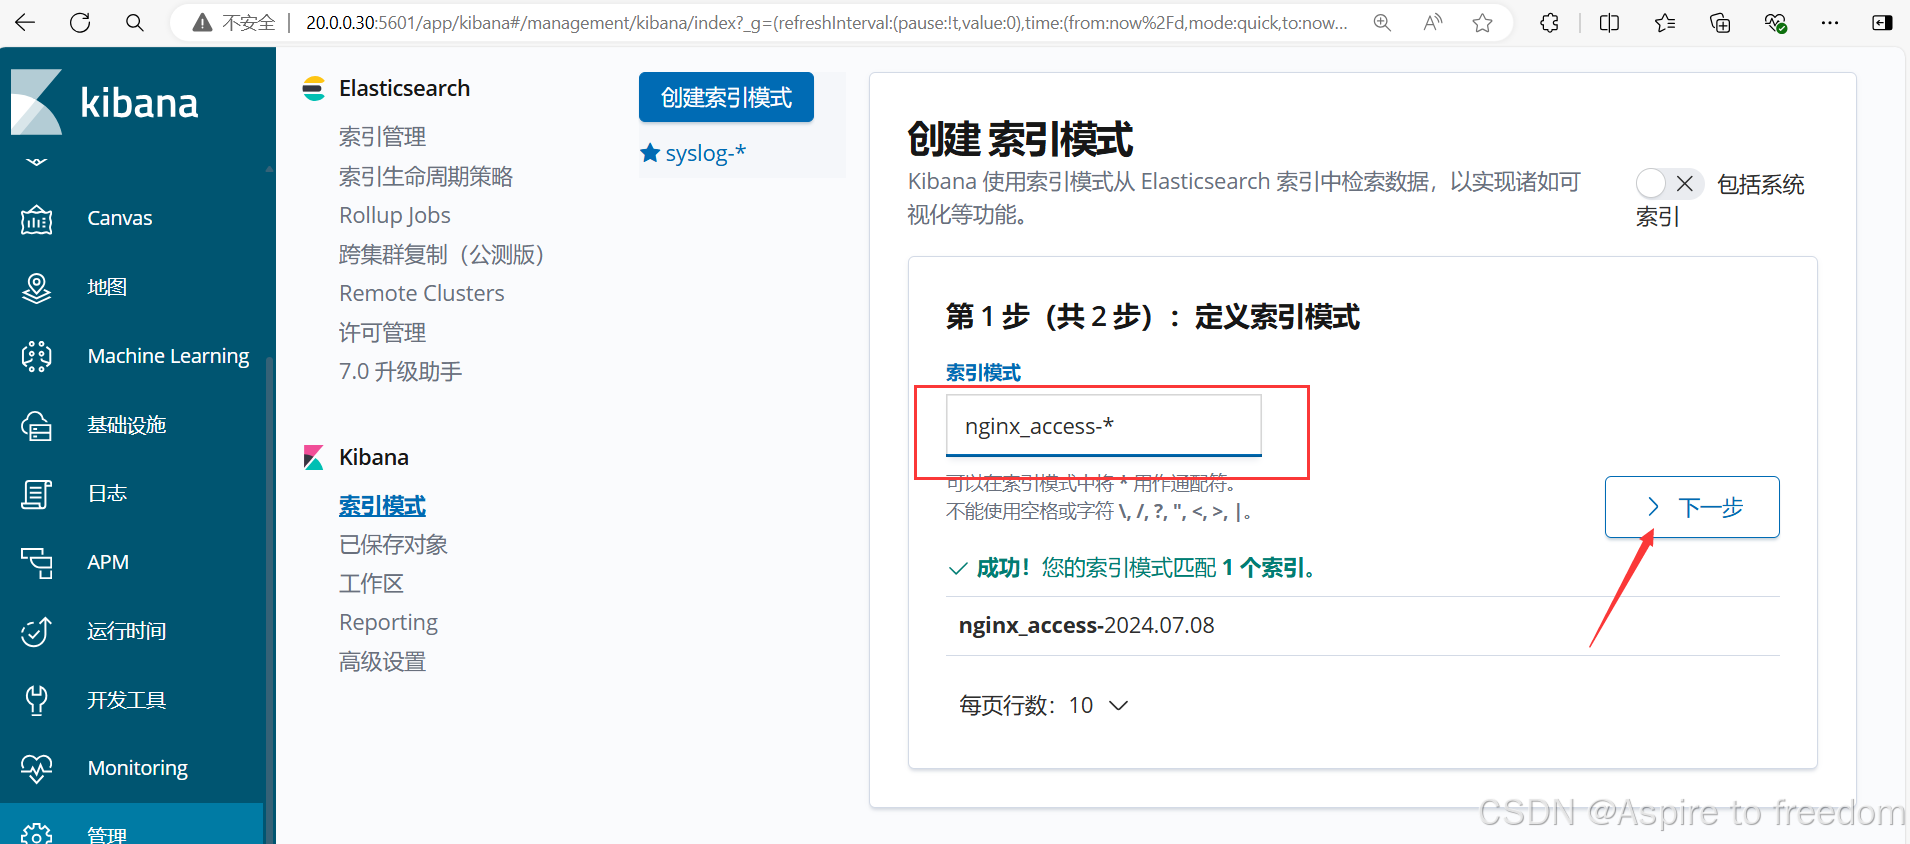Click the browser back arrow
The width and height of the screenshot is (1910, 844).
[25, 22]
